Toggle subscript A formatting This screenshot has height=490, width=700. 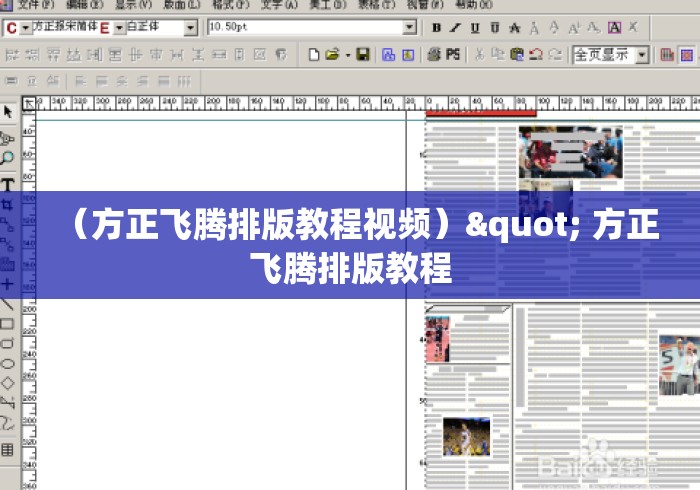[x=594, y=28]
